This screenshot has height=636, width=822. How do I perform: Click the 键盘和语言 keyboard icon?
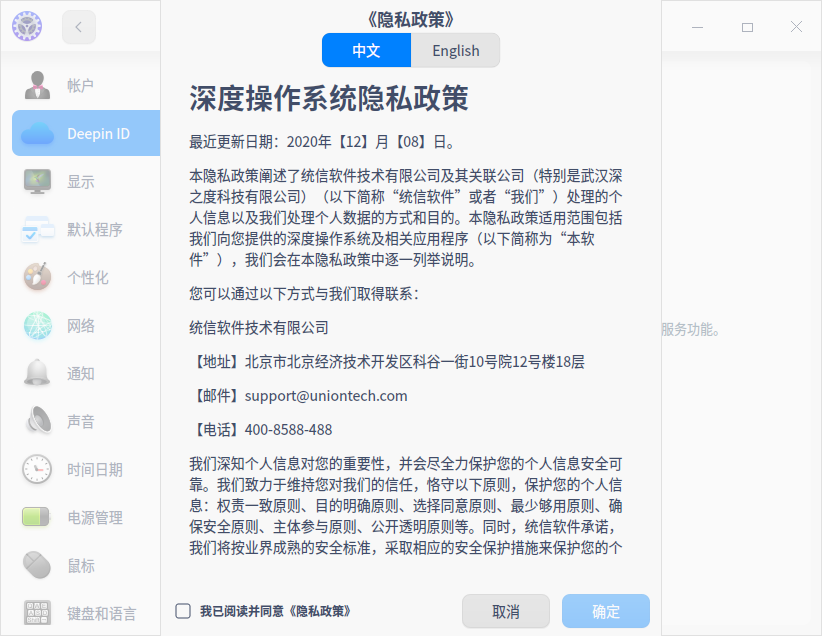click(37, 613)
